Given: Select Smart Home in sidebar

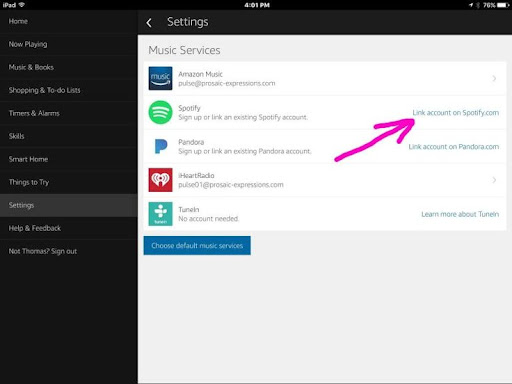Looking at the screenshot, I should pyautogui.click(x=69, y=159).
